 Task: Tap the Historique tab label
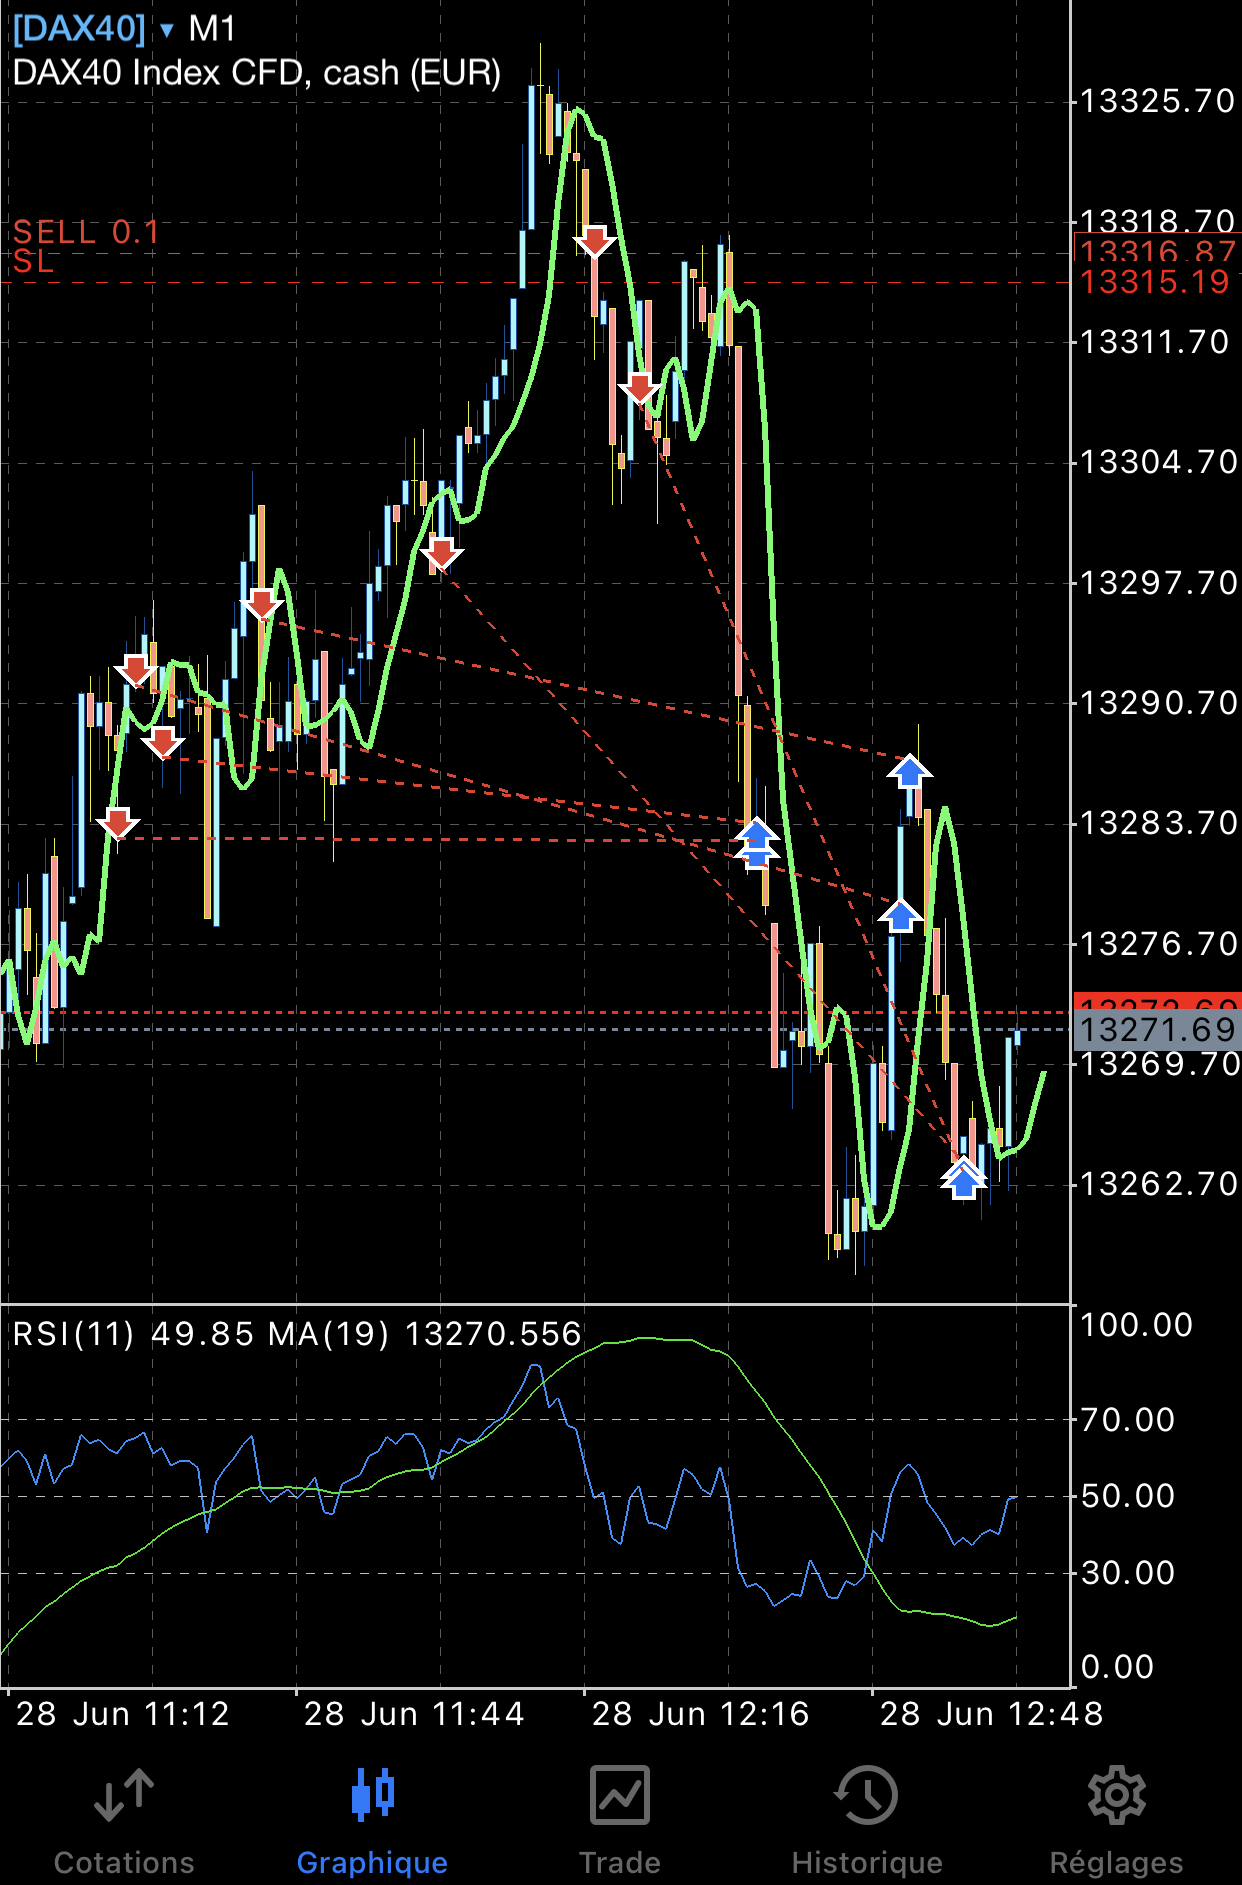(867, 1863)
